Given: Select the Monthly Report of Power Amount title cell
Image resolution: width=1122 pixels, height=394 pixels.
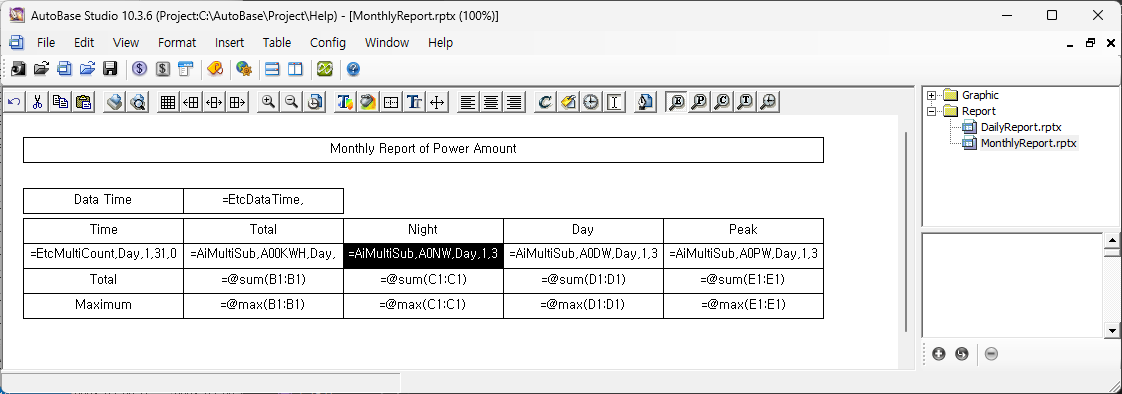Looking at the screenshot, I should pos(423,149).
